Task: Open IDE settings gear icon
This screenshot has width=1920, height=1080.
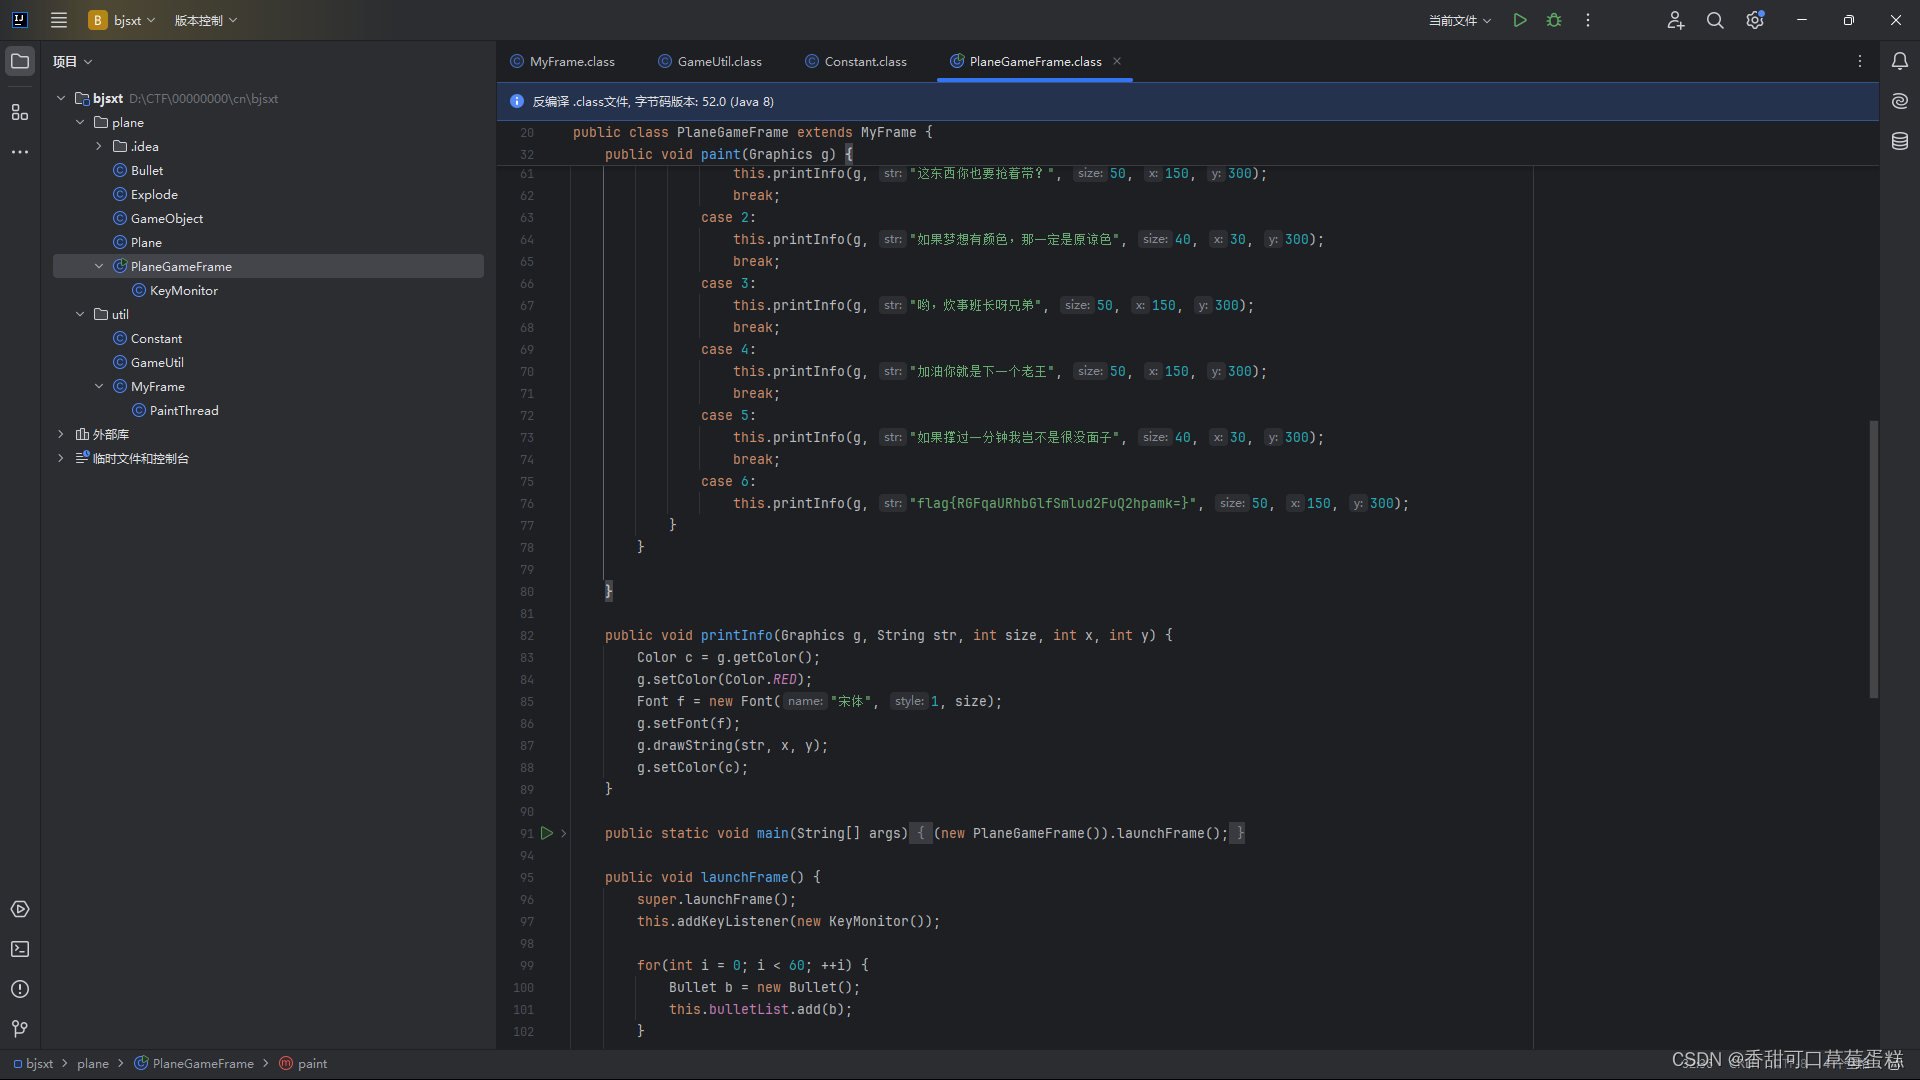Action: coord(1755,20)
